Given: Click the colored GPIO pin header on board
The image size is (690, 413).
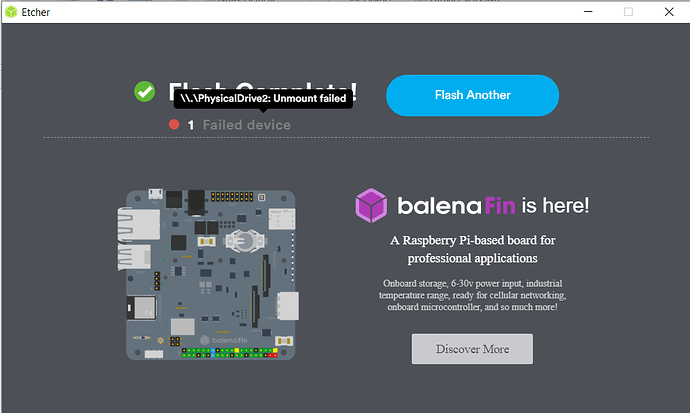Looking at the screenshot, I should point(230,352).
